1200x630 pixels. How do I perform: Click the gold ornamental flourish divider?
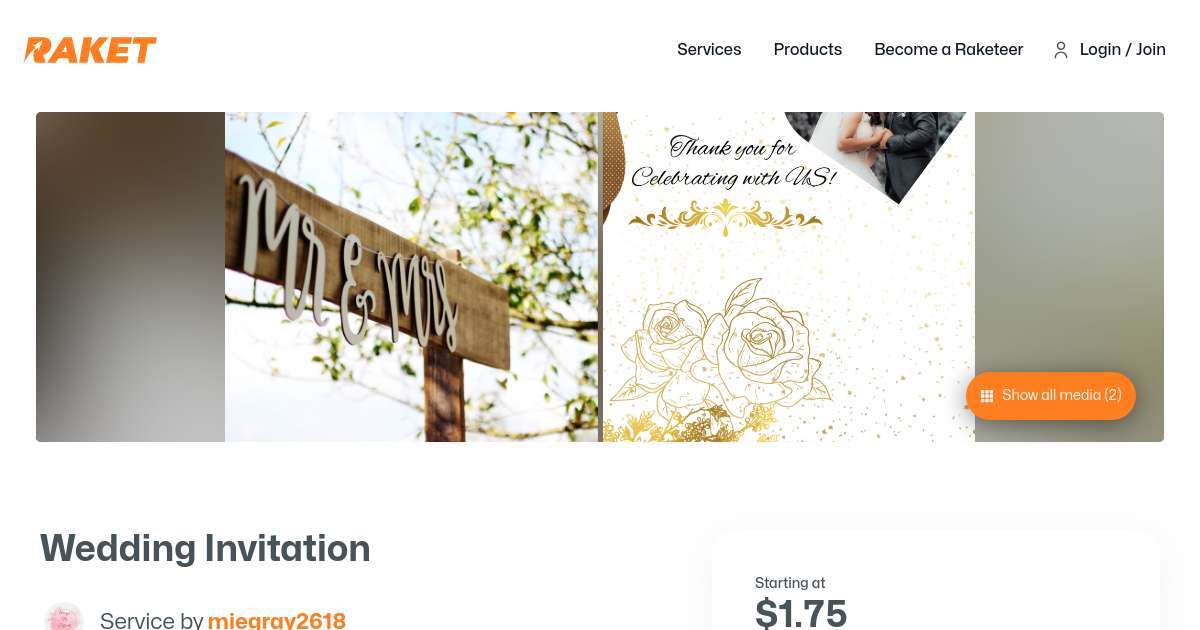[726, 217]
